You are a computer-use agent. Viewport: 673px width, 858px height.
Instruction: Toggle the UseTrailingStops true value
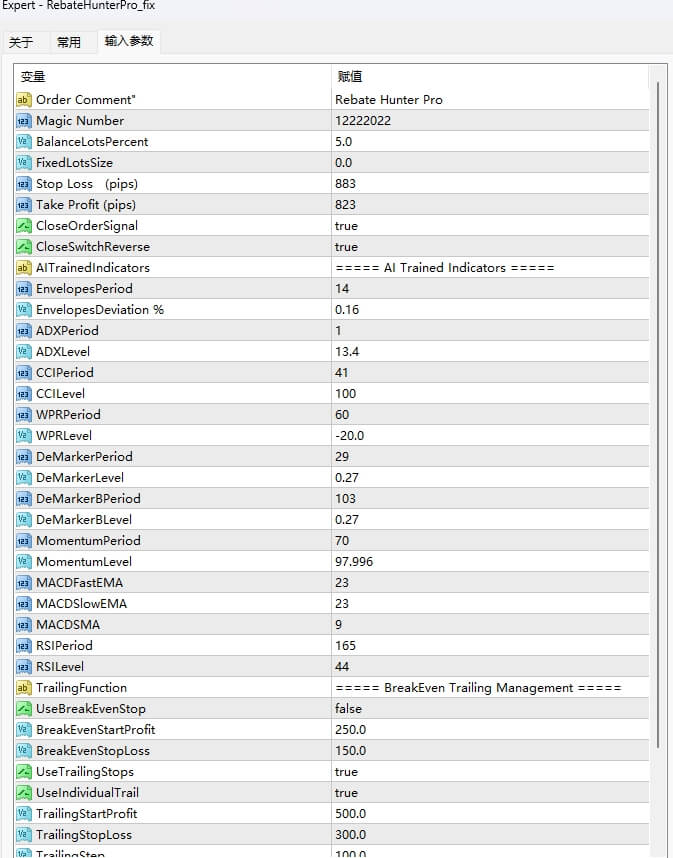346,772
